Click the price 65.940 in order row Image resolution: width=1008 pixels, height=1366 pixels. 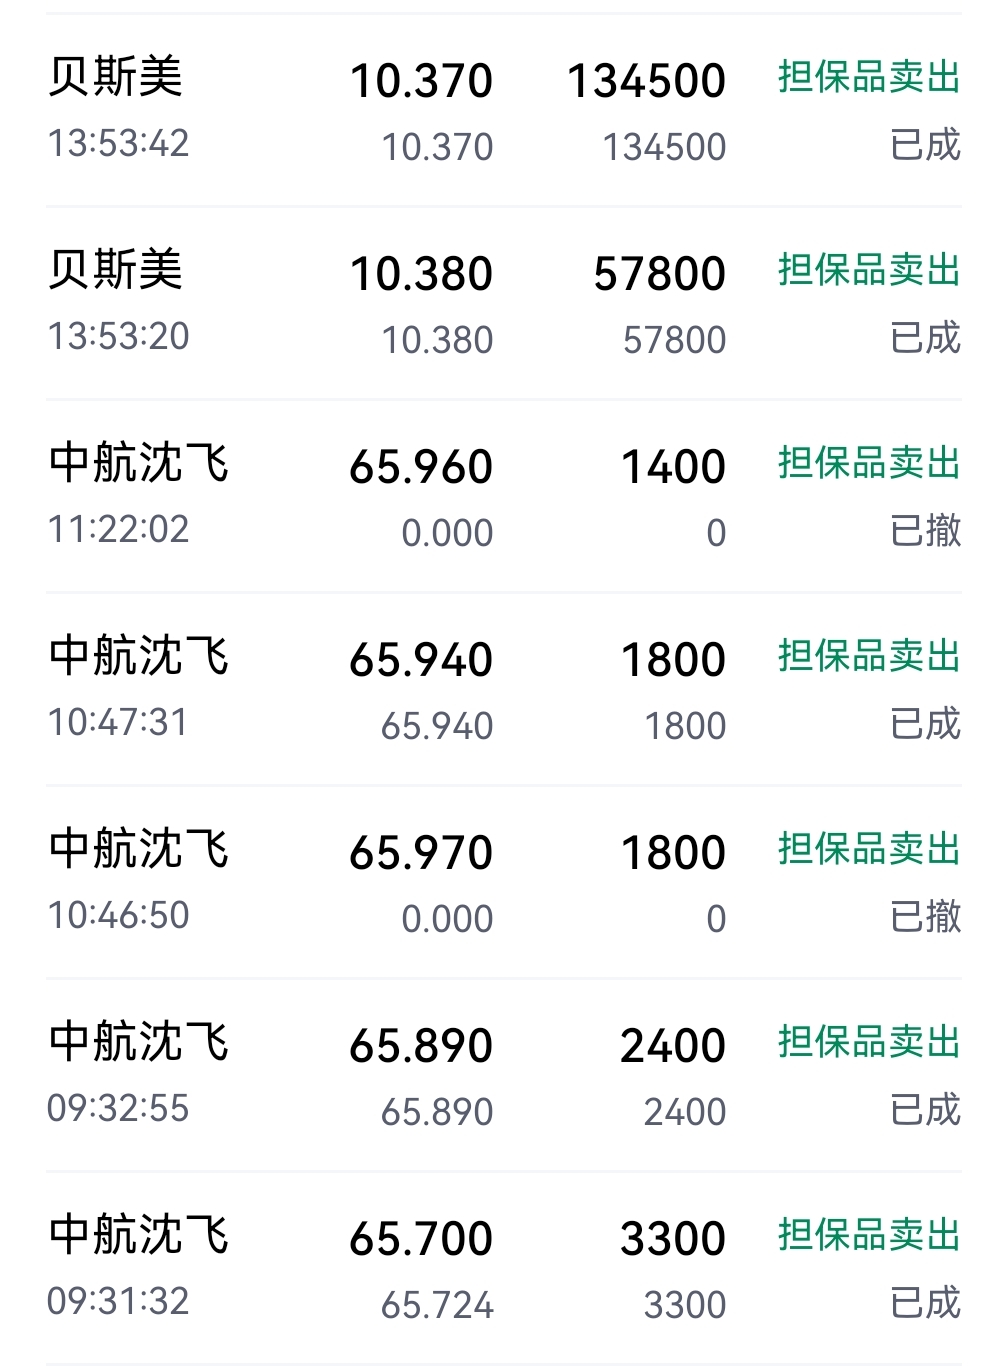[x=421, y=660]
